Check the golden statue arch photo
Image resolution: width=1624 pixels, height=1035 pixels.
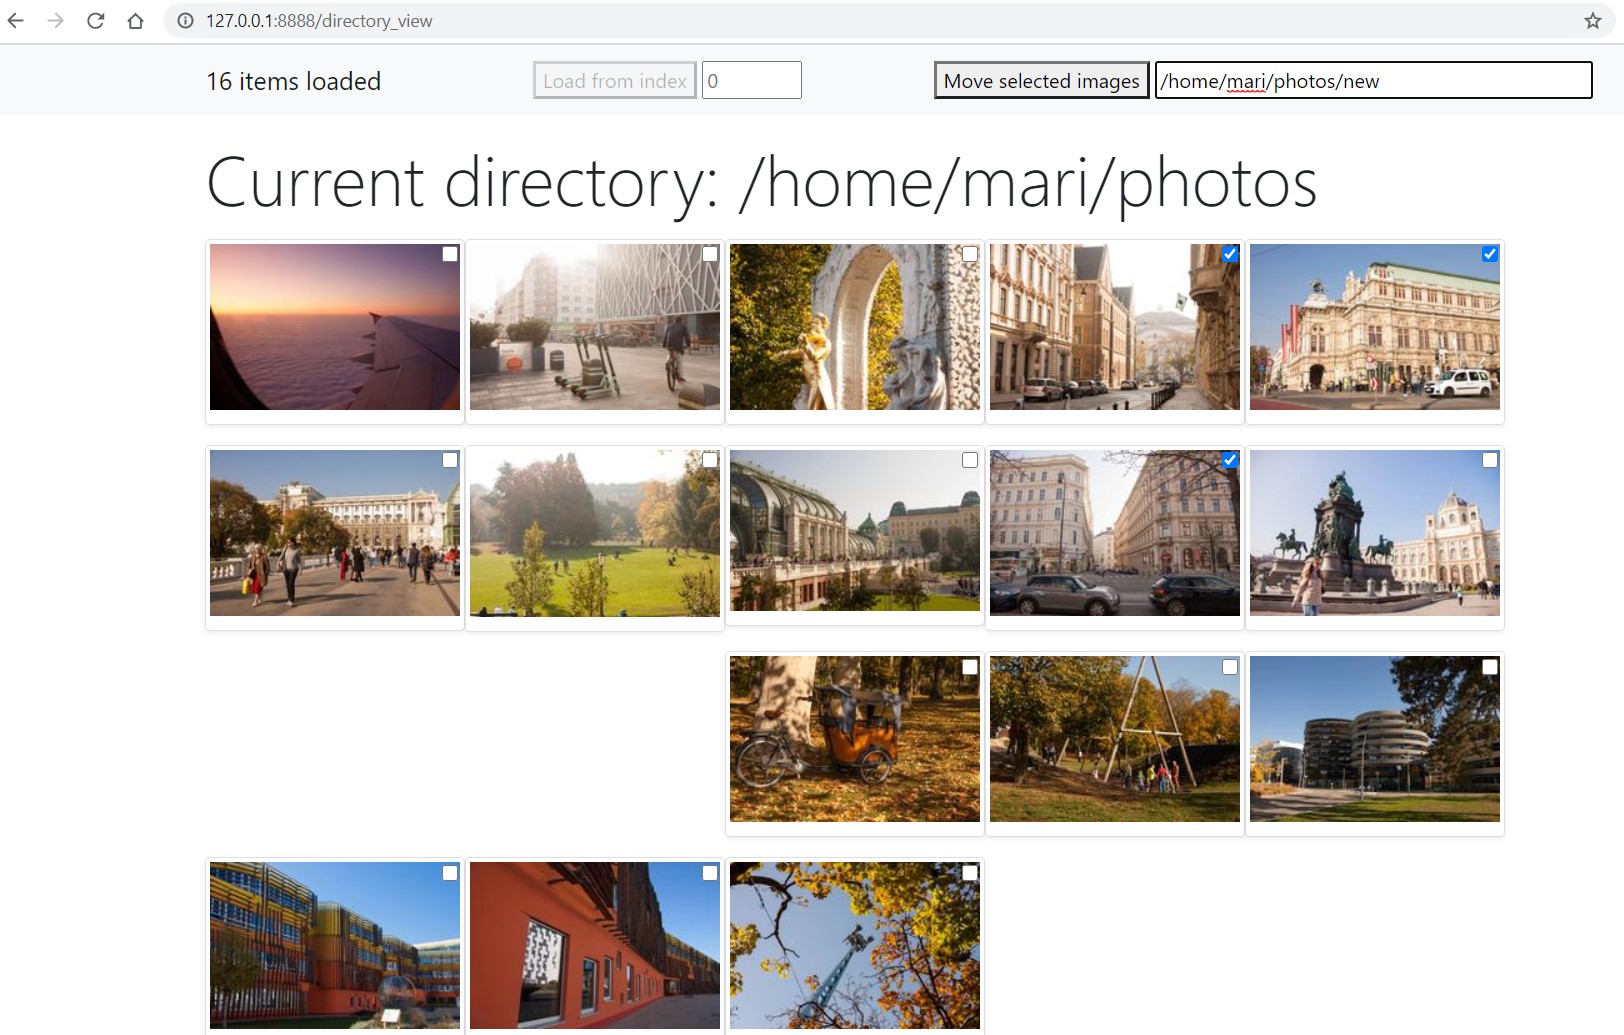pyautogui.click(x=970, y=254)
